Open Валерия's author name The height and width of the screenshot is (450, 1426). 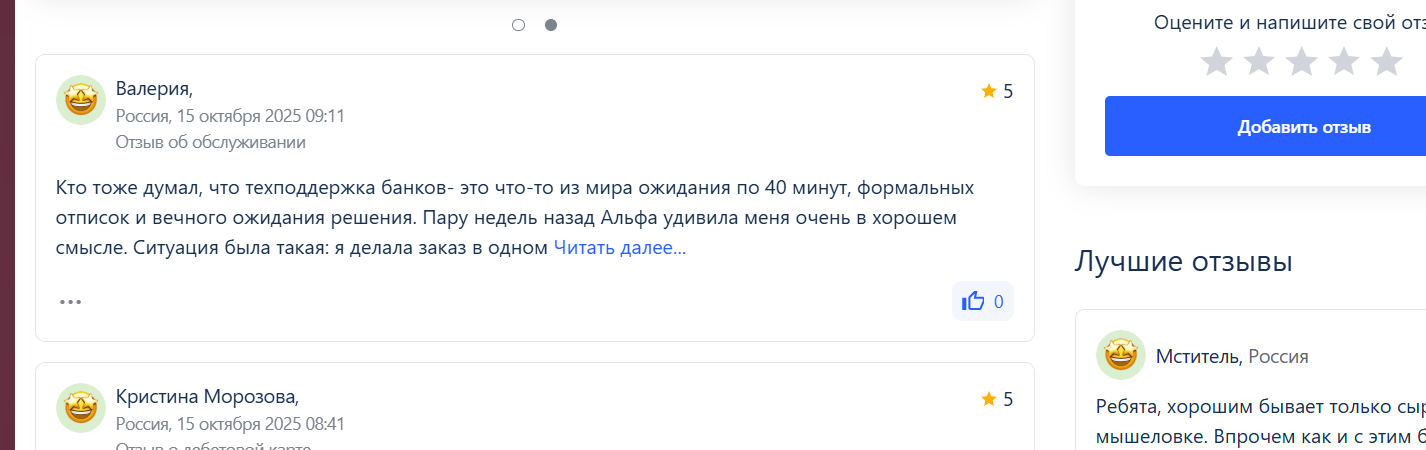point(153,88)
